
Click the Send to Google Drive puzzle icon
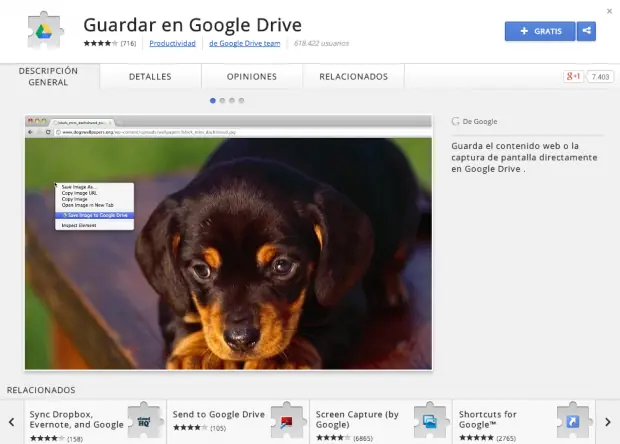coord(287,421)
